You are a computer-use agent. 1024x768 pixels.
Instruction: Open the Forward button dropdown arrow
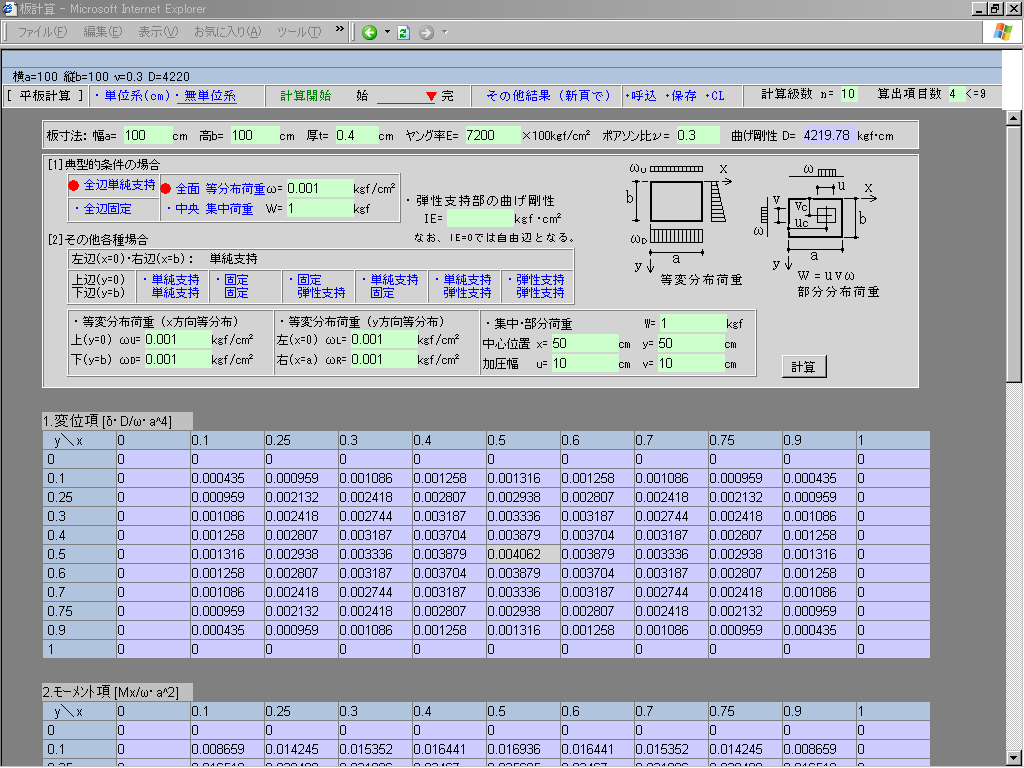click(444, 32)
